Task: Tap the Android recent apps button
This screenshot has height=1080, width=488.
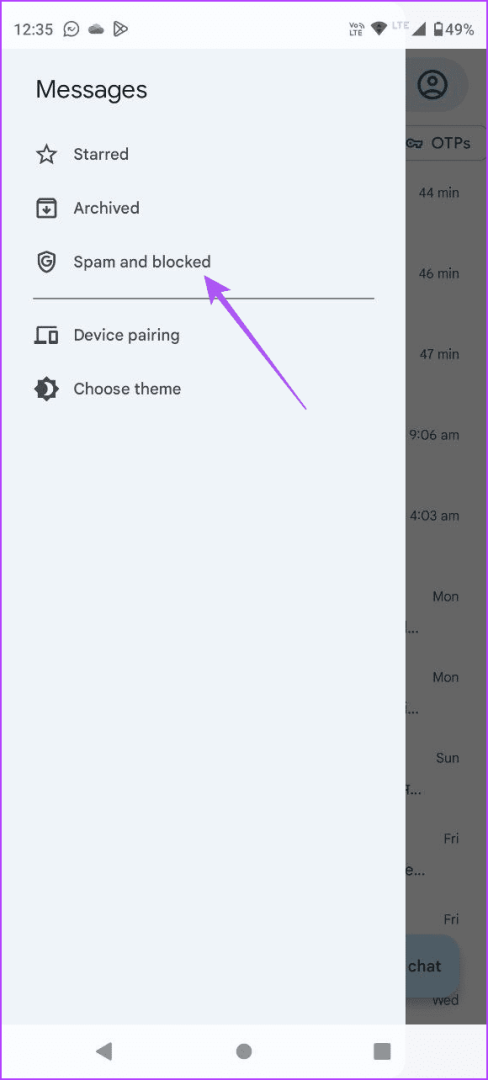Action: [382, 1050]
